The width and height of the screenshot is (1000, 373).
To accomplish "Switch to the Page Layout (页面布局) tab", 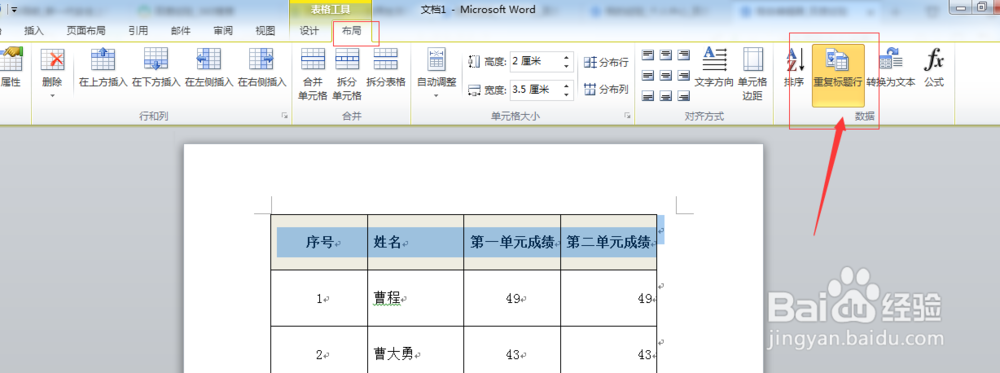I will pyautogui.click(x=86, y=31).
